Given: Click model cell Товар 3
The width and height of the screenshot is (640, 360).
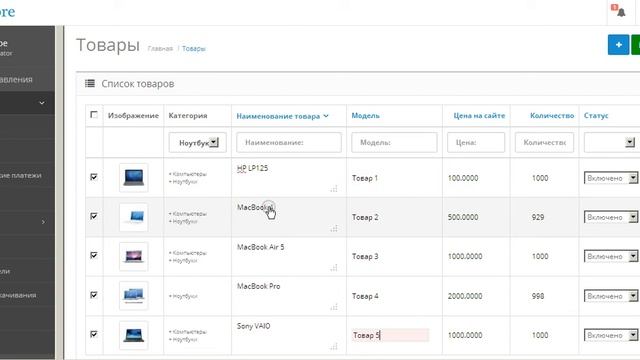Looking at the screenshot, I should click(365, 256).
